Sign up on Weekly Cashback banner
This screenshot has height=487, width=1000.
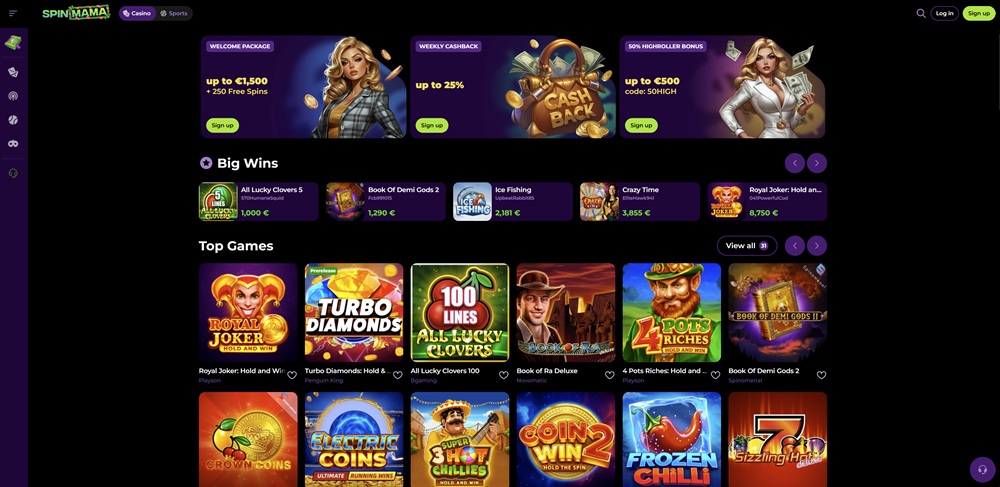point(432,126)
